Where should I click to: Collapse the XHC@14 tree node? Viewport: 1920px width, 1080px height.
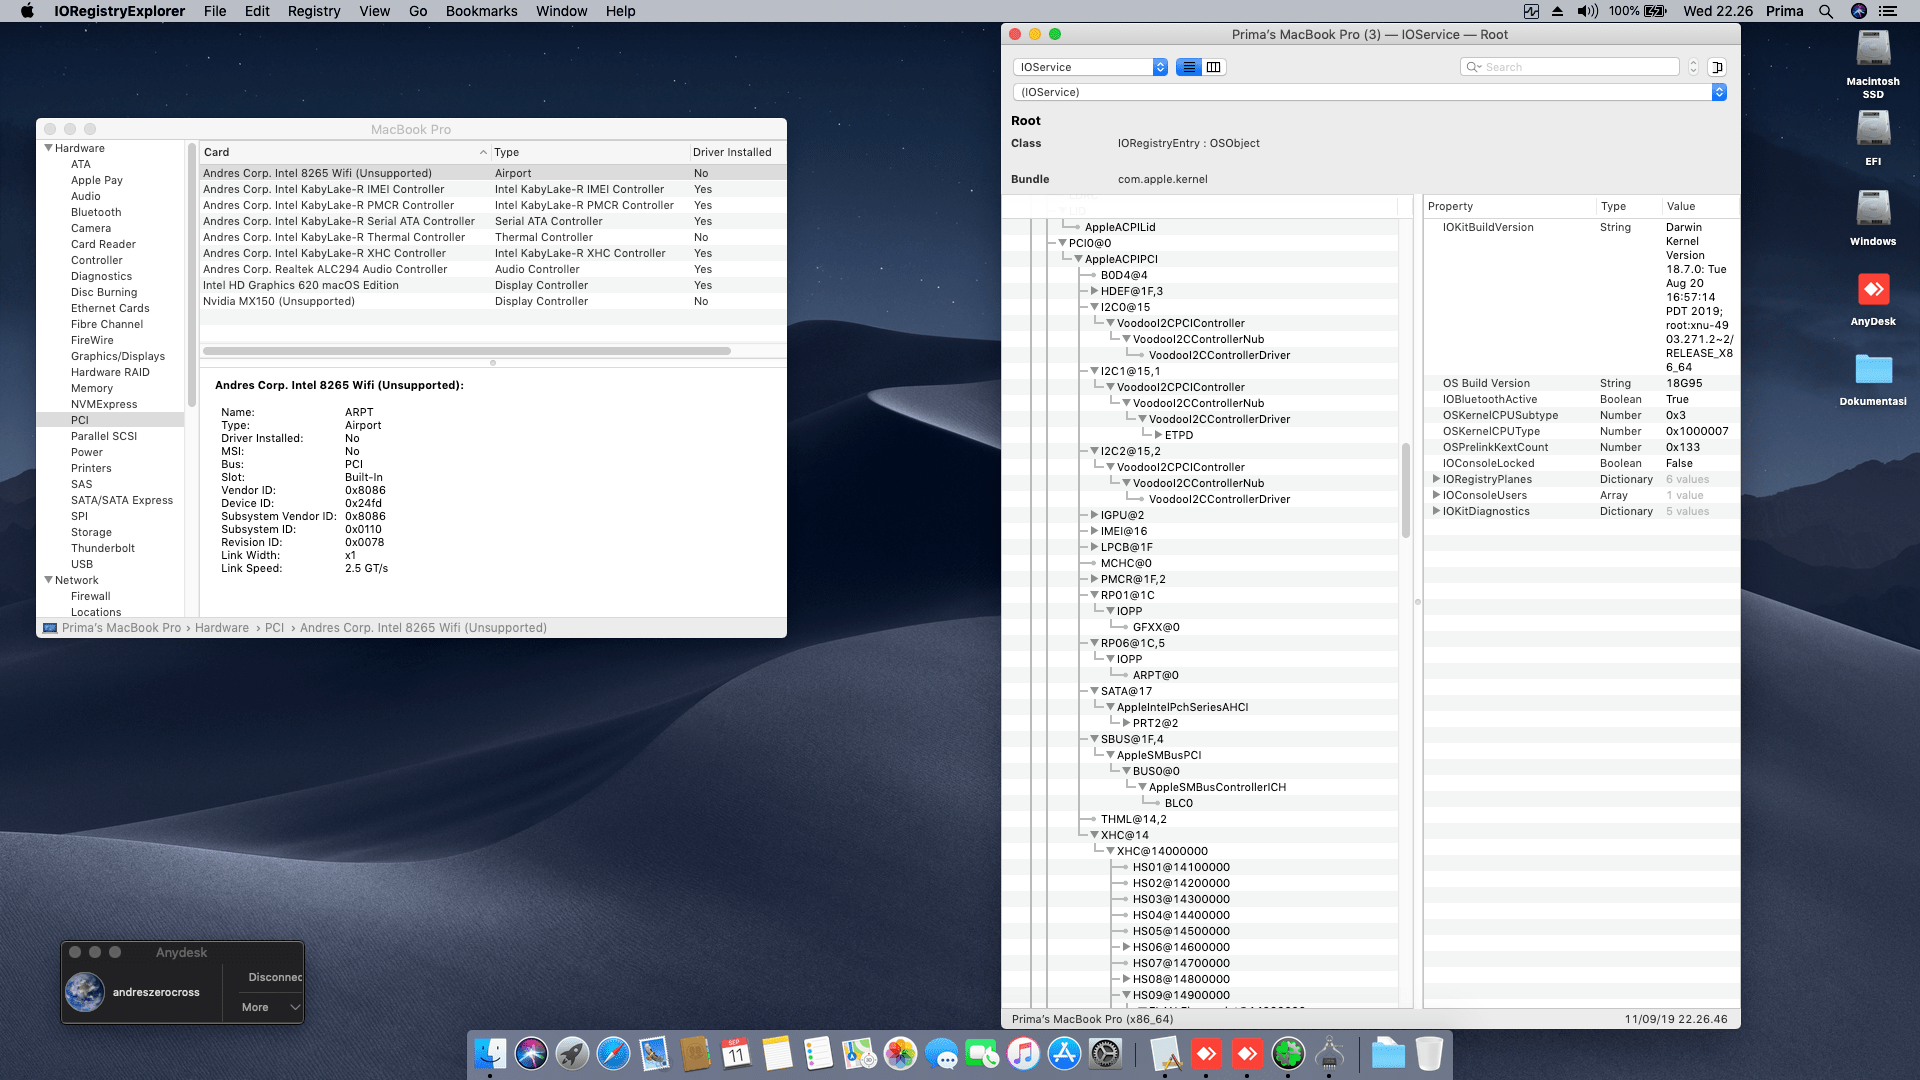click(x=1094, y=835)
